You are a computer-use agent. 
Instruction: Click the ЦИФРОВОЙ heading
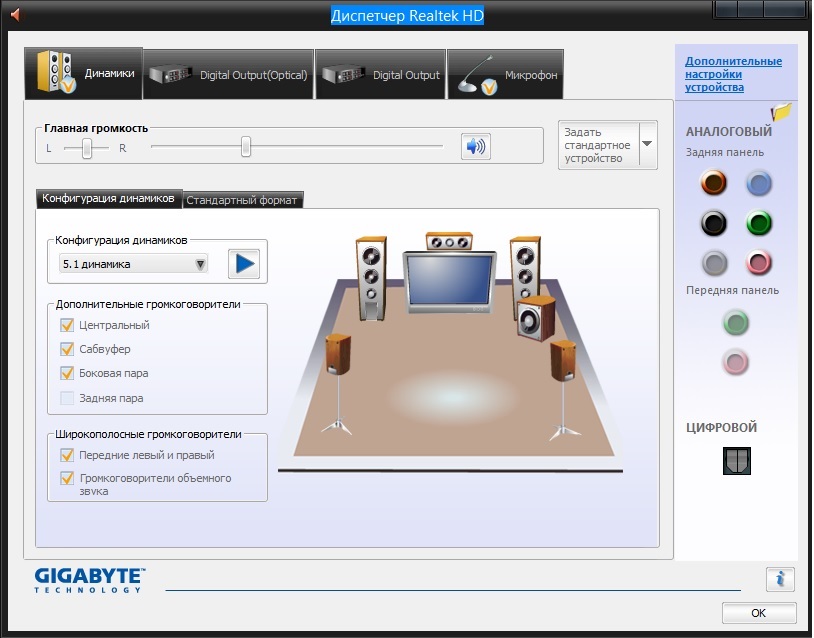[721, 428]
